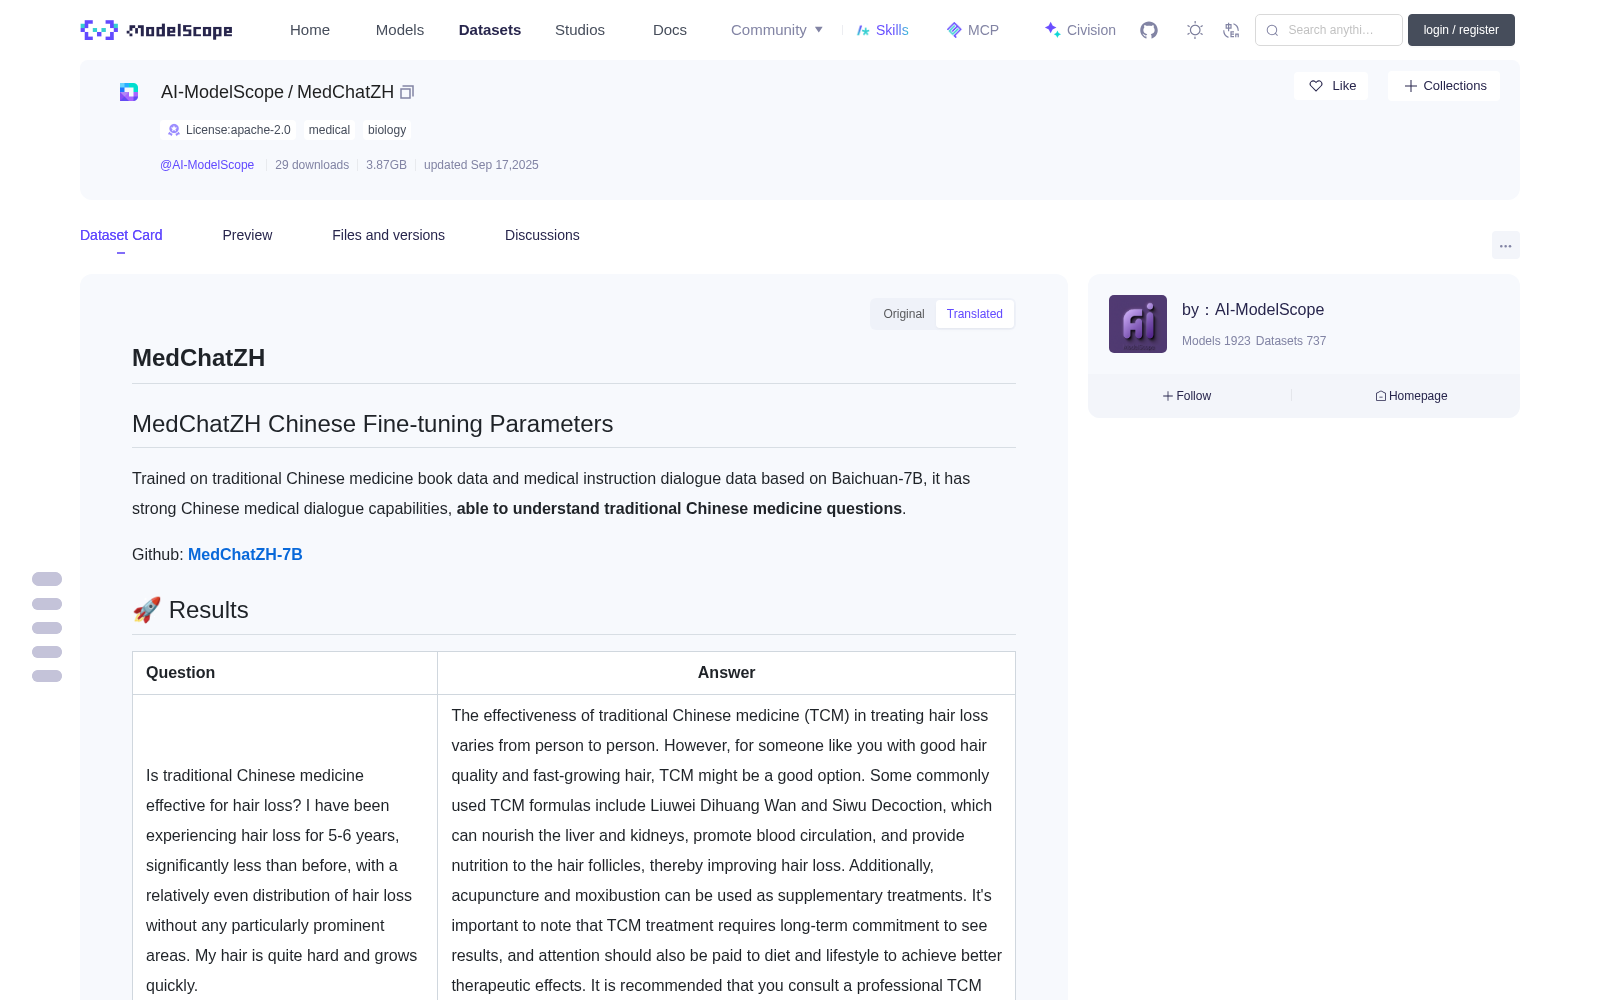Image resolution: width=1600 pixels, height=1000 pixels.
Task: Open the Docs page
Action: [x=670, y=30]
